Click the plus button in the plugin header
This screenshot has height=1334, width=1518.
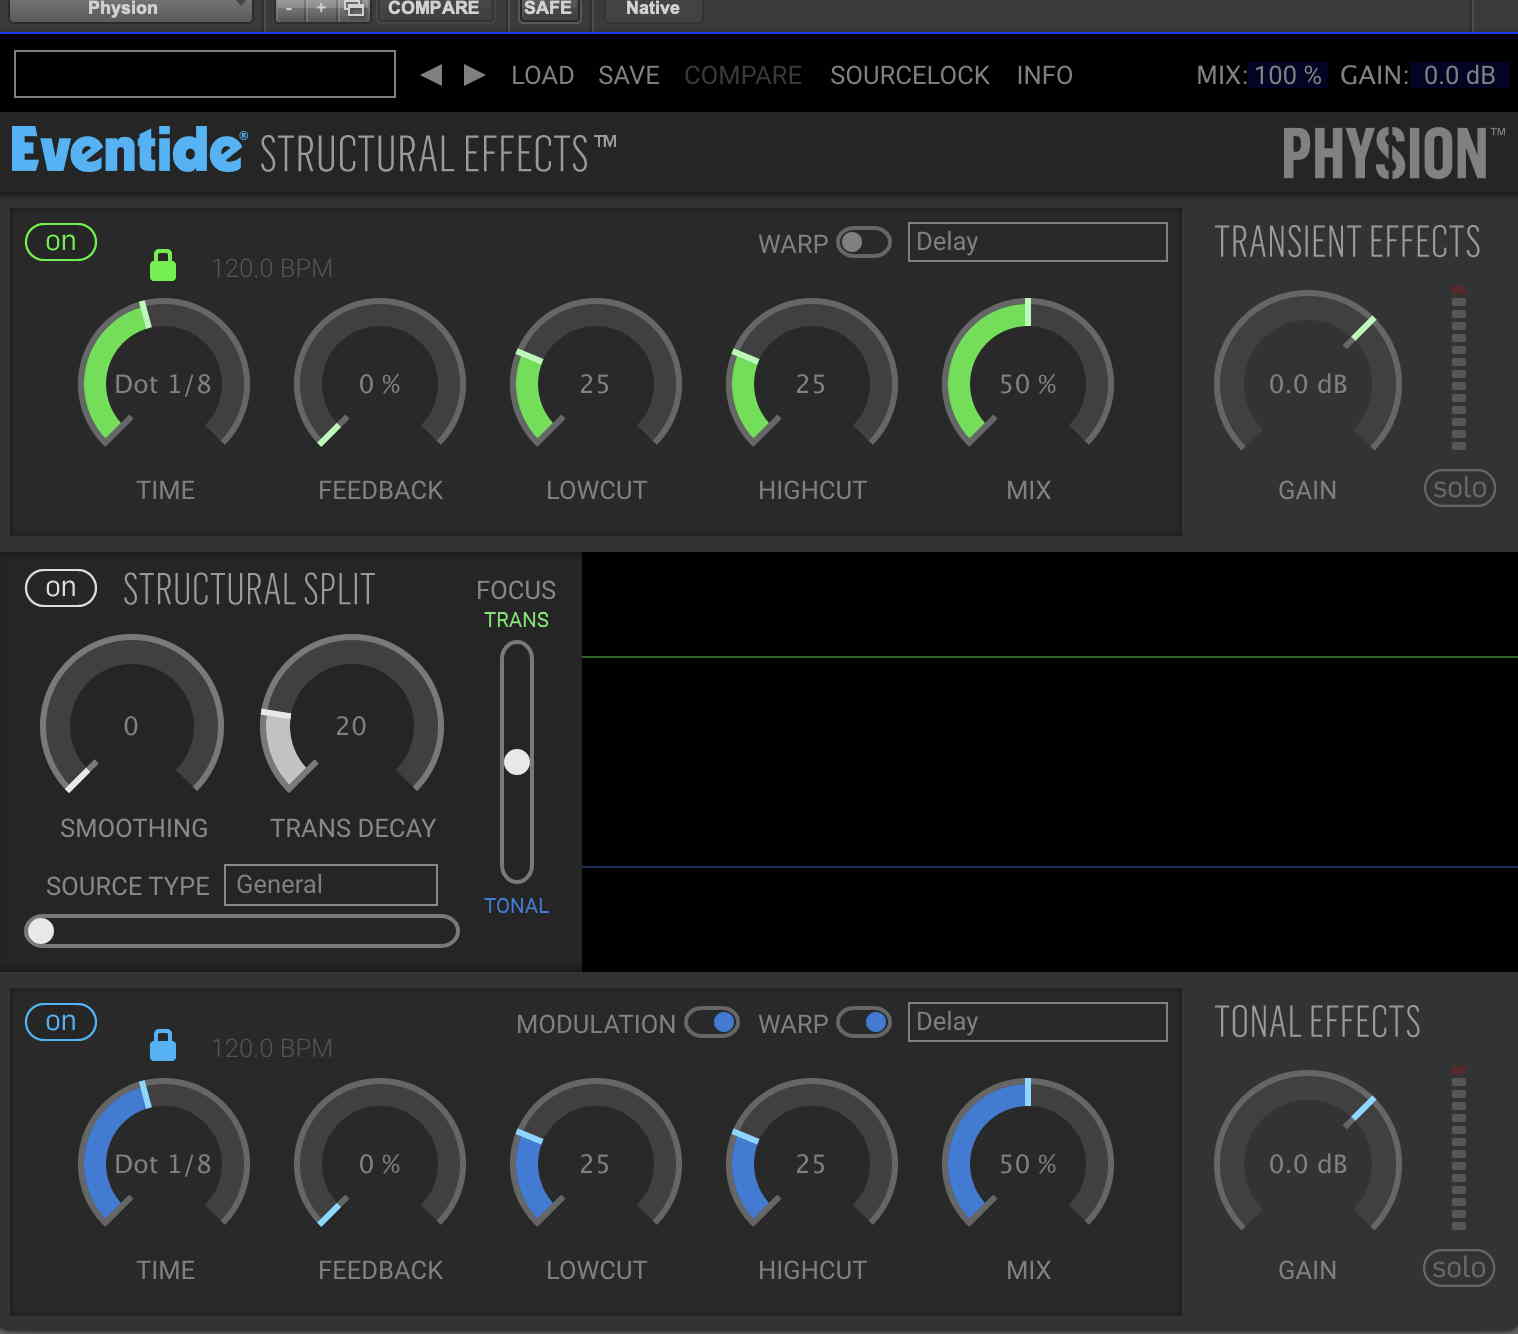pyautogui.click(x=321, y=8)
